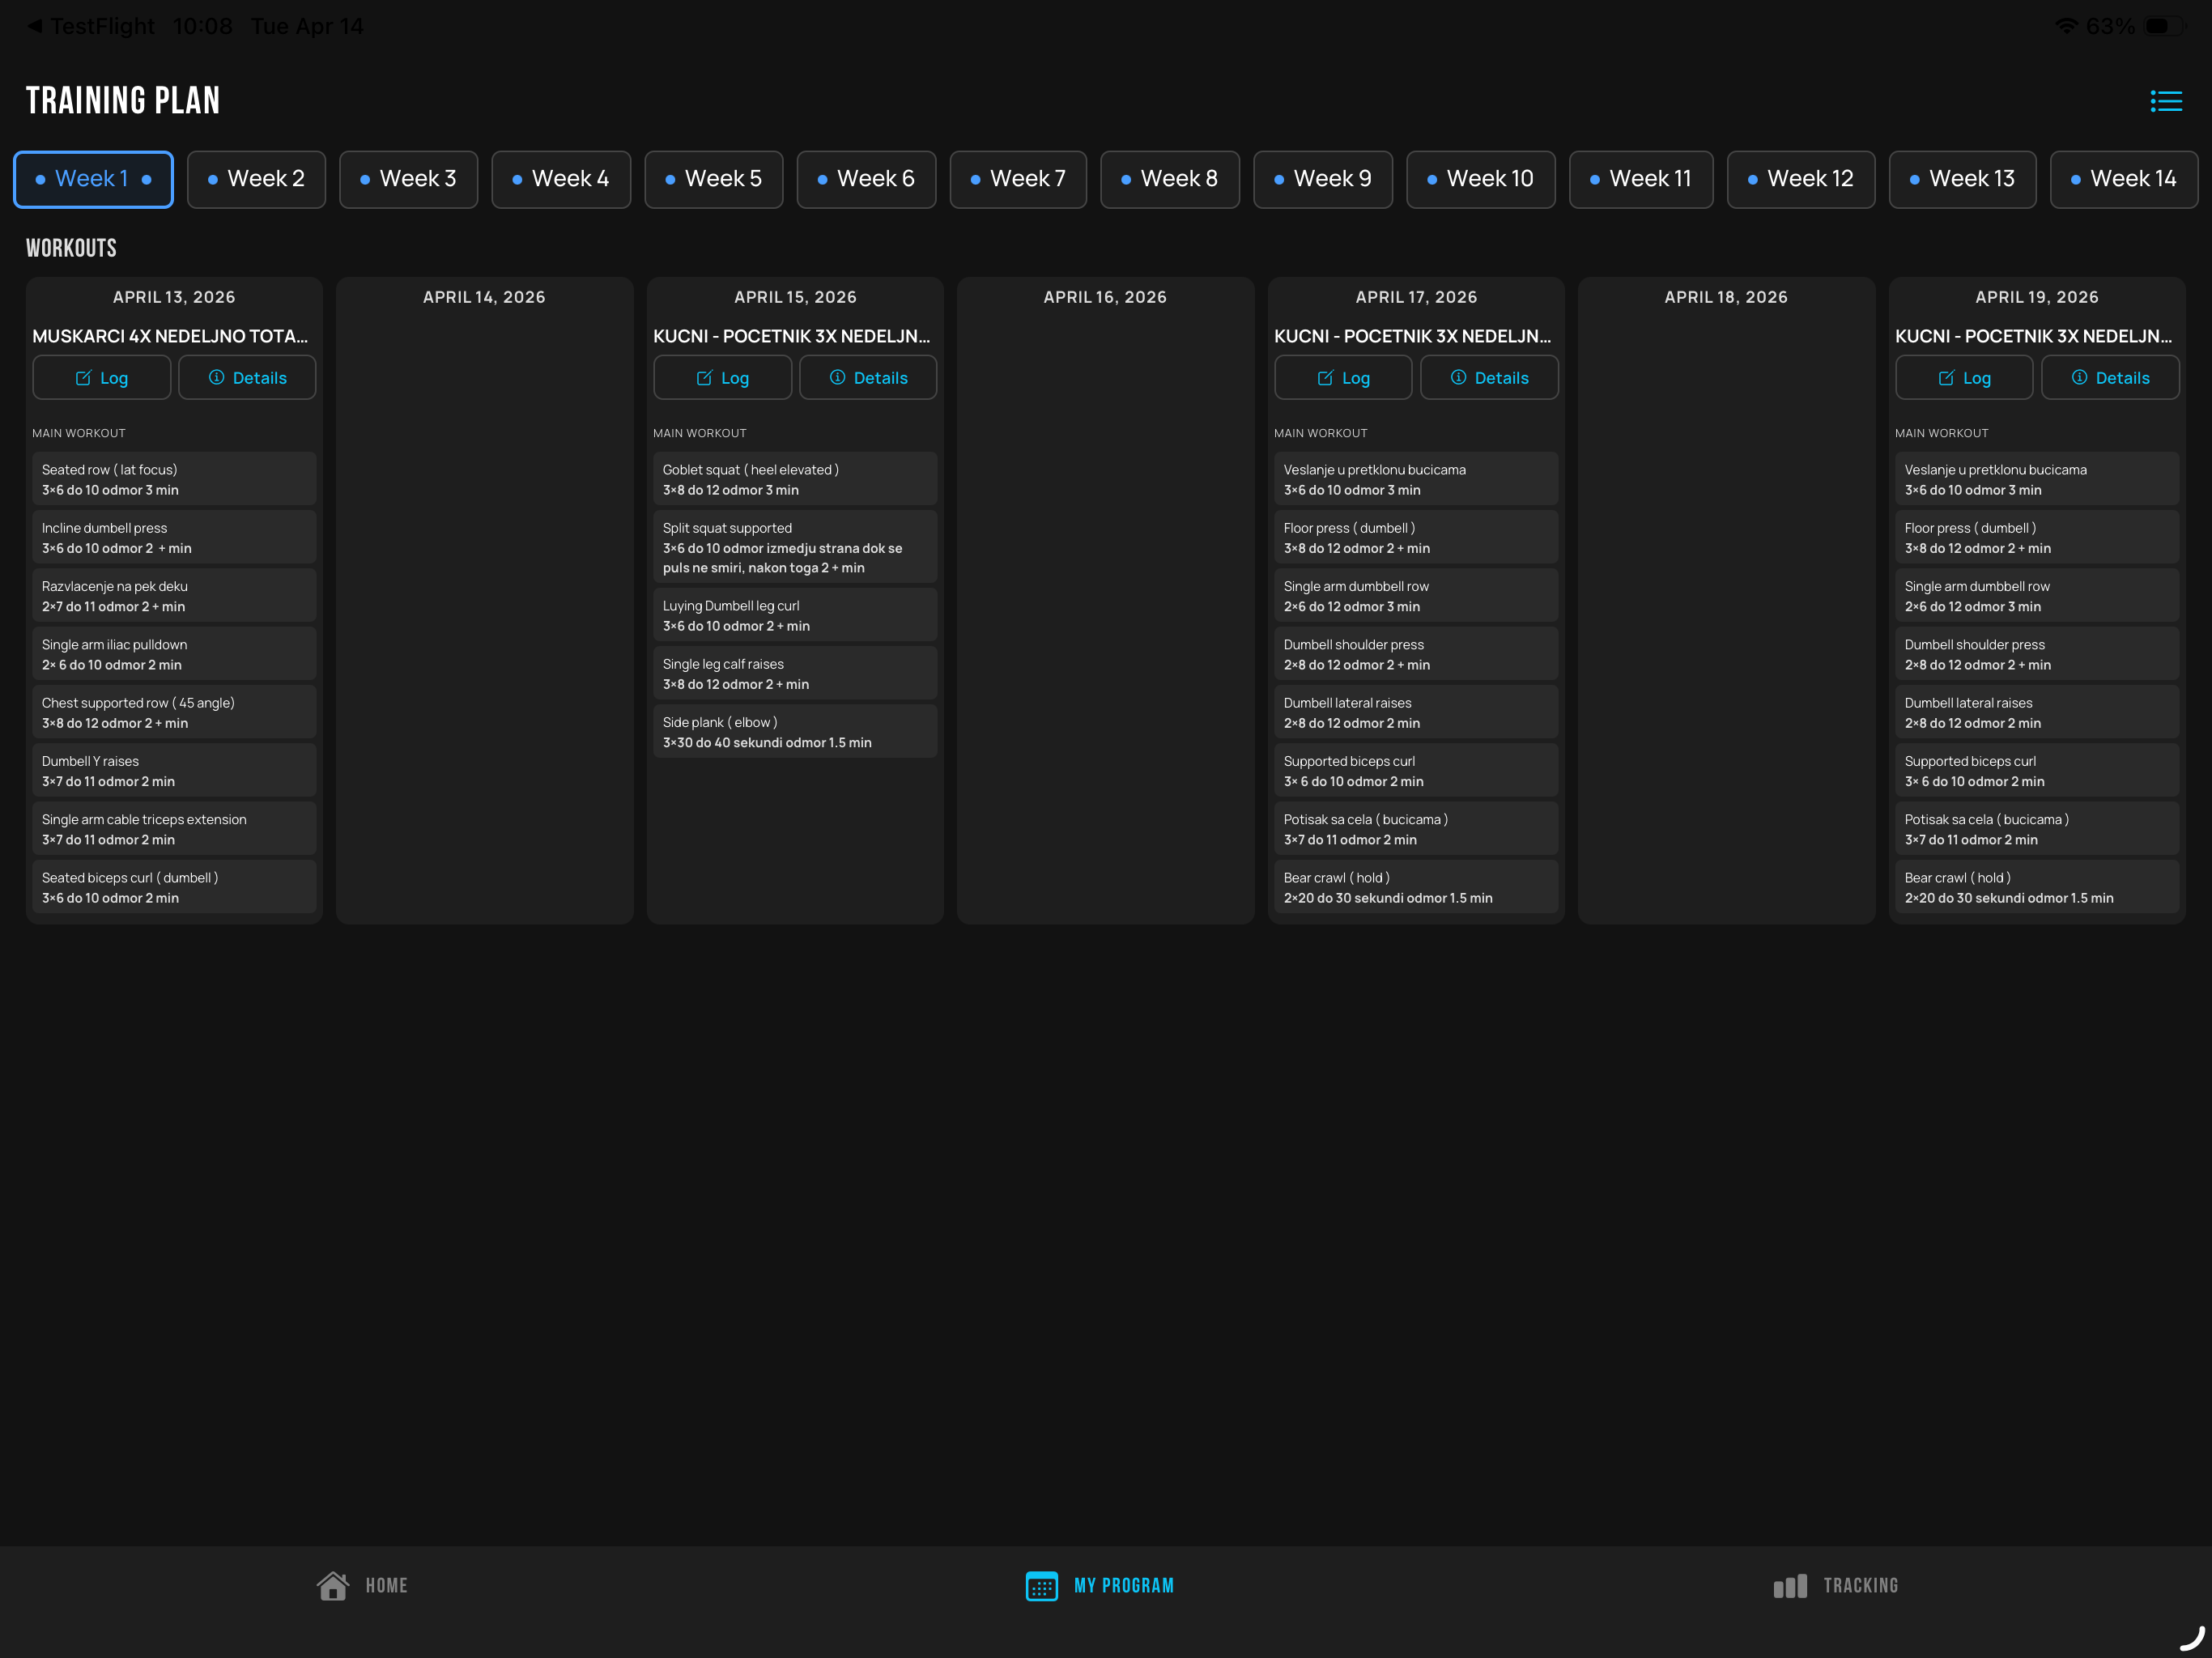Switch to Week 2

pos(256,179)
